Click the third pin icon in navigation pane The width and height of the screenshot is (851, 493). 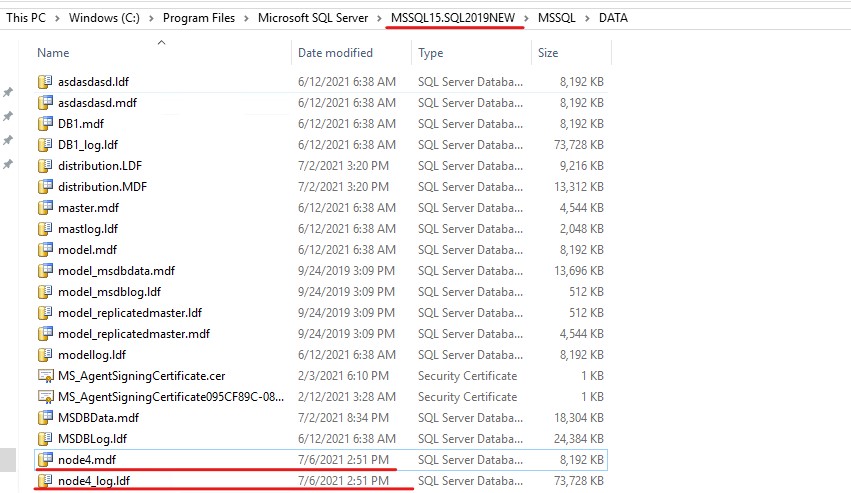(x=8, y=140)
